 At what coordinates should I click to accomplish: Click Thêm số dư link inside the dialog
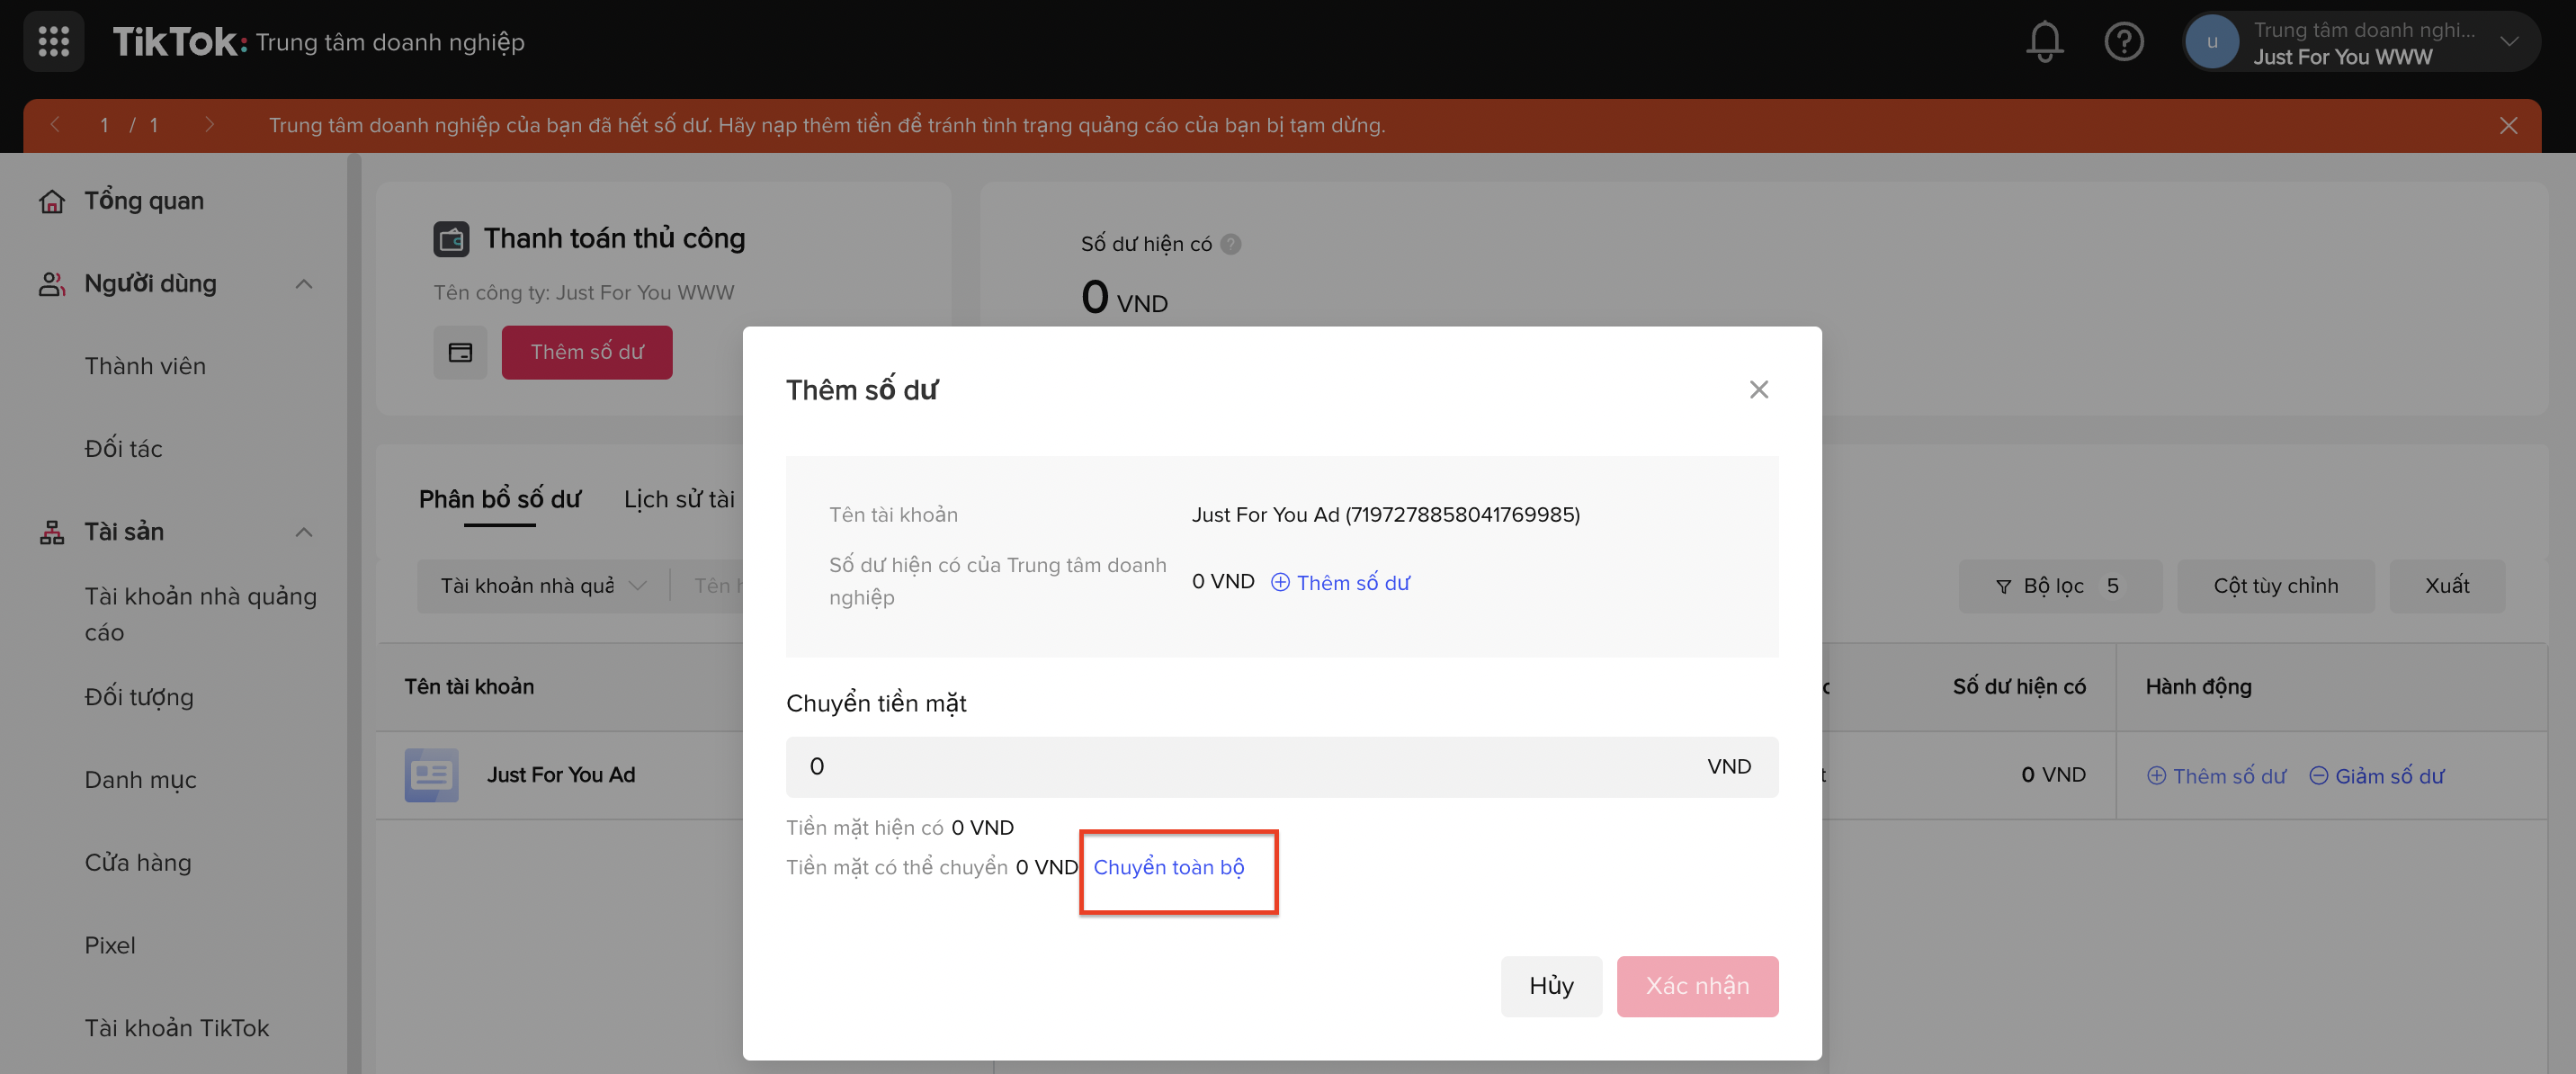[1340, 583]
